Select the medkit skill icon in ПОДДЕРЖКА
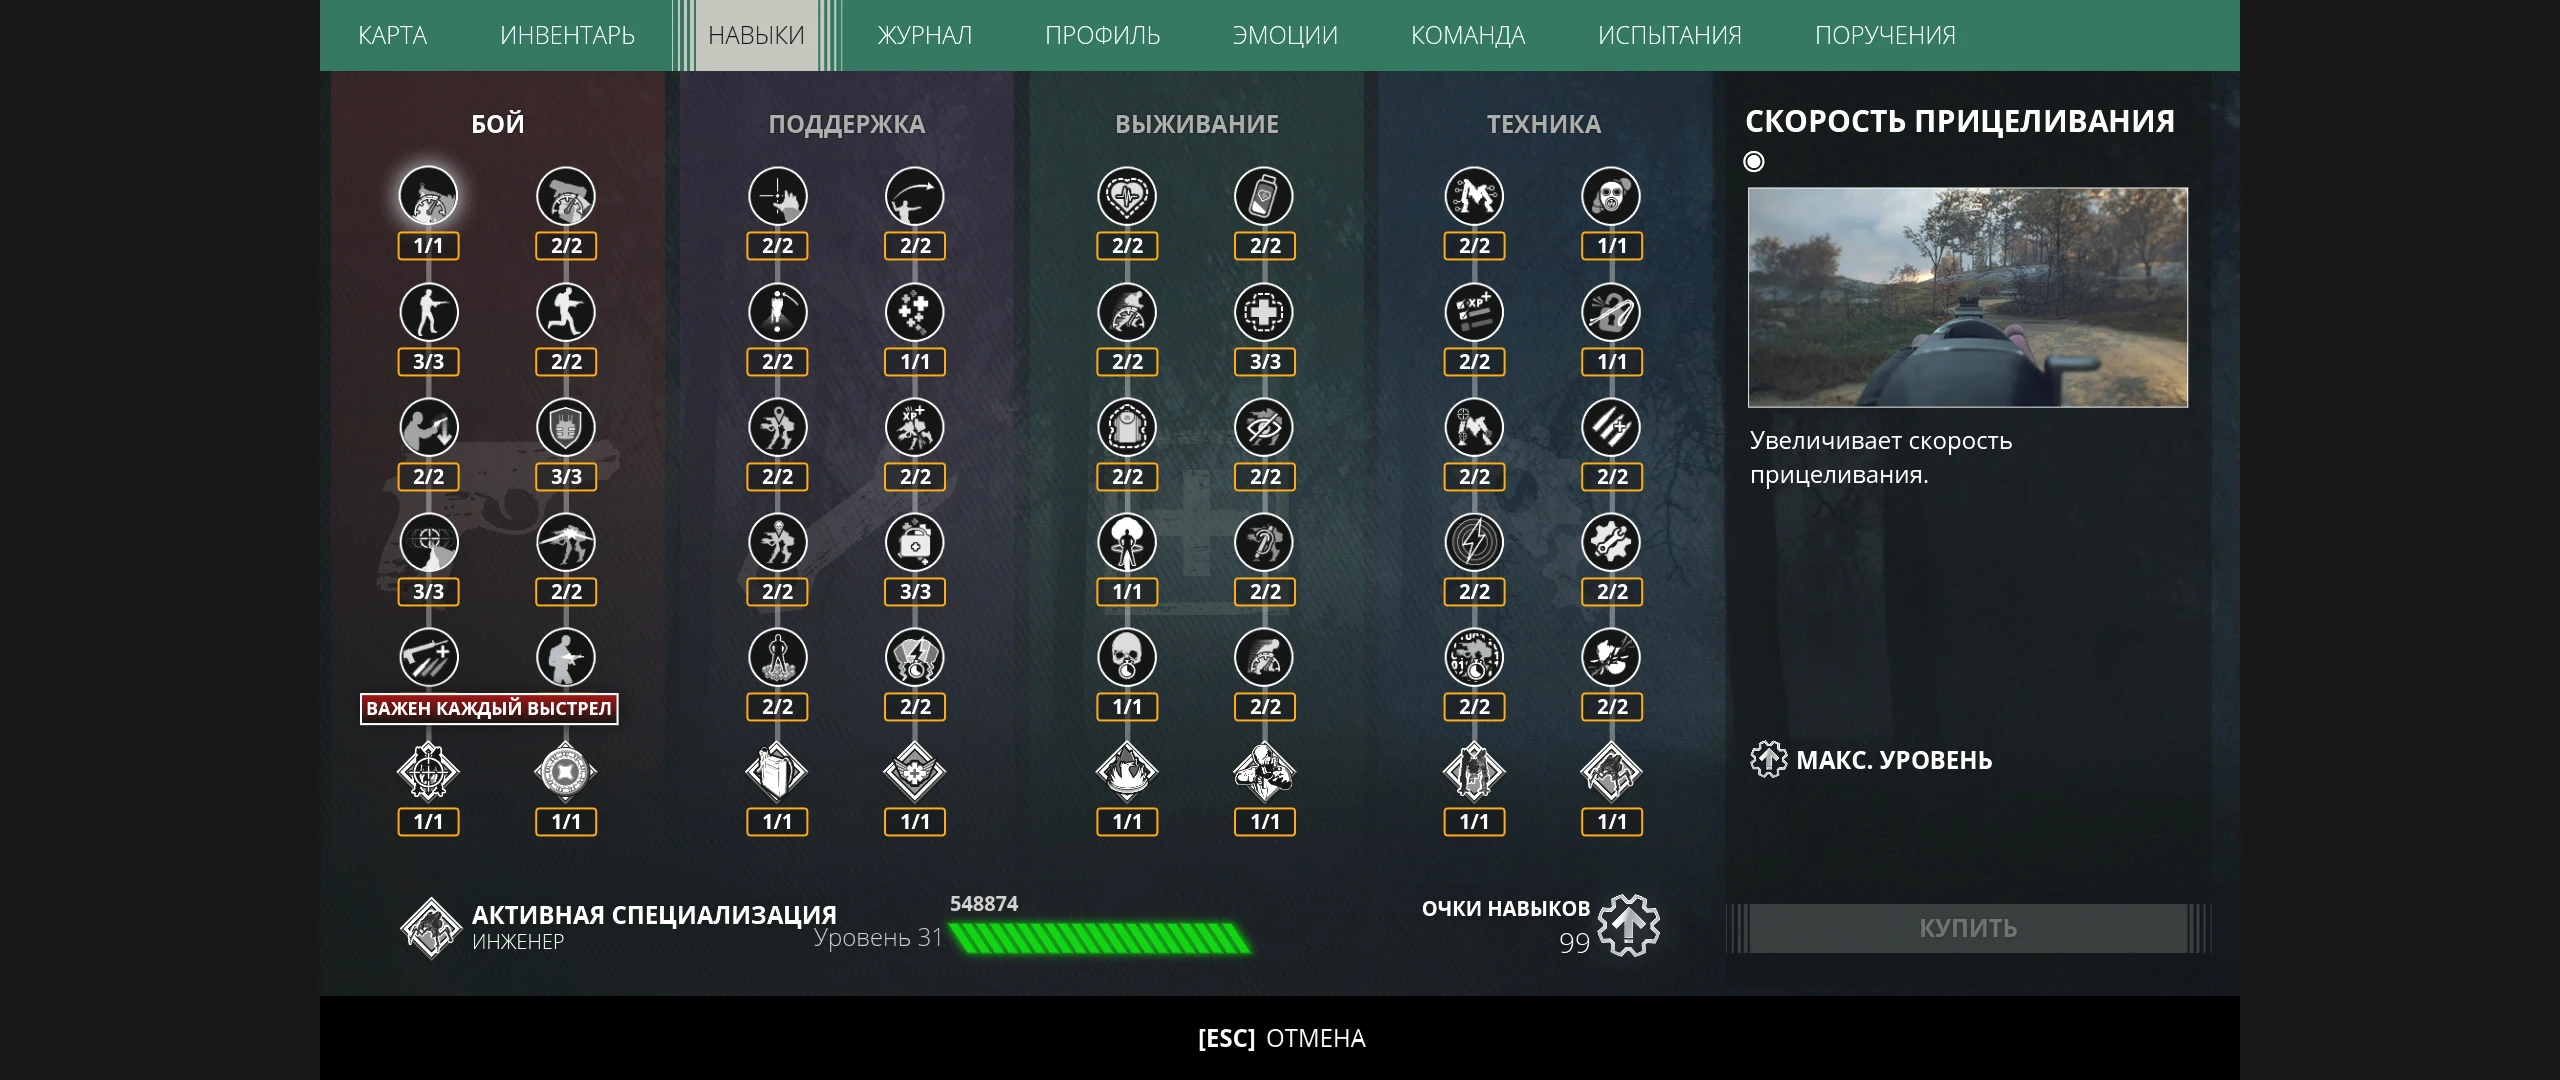 click(x=914, y=542)
